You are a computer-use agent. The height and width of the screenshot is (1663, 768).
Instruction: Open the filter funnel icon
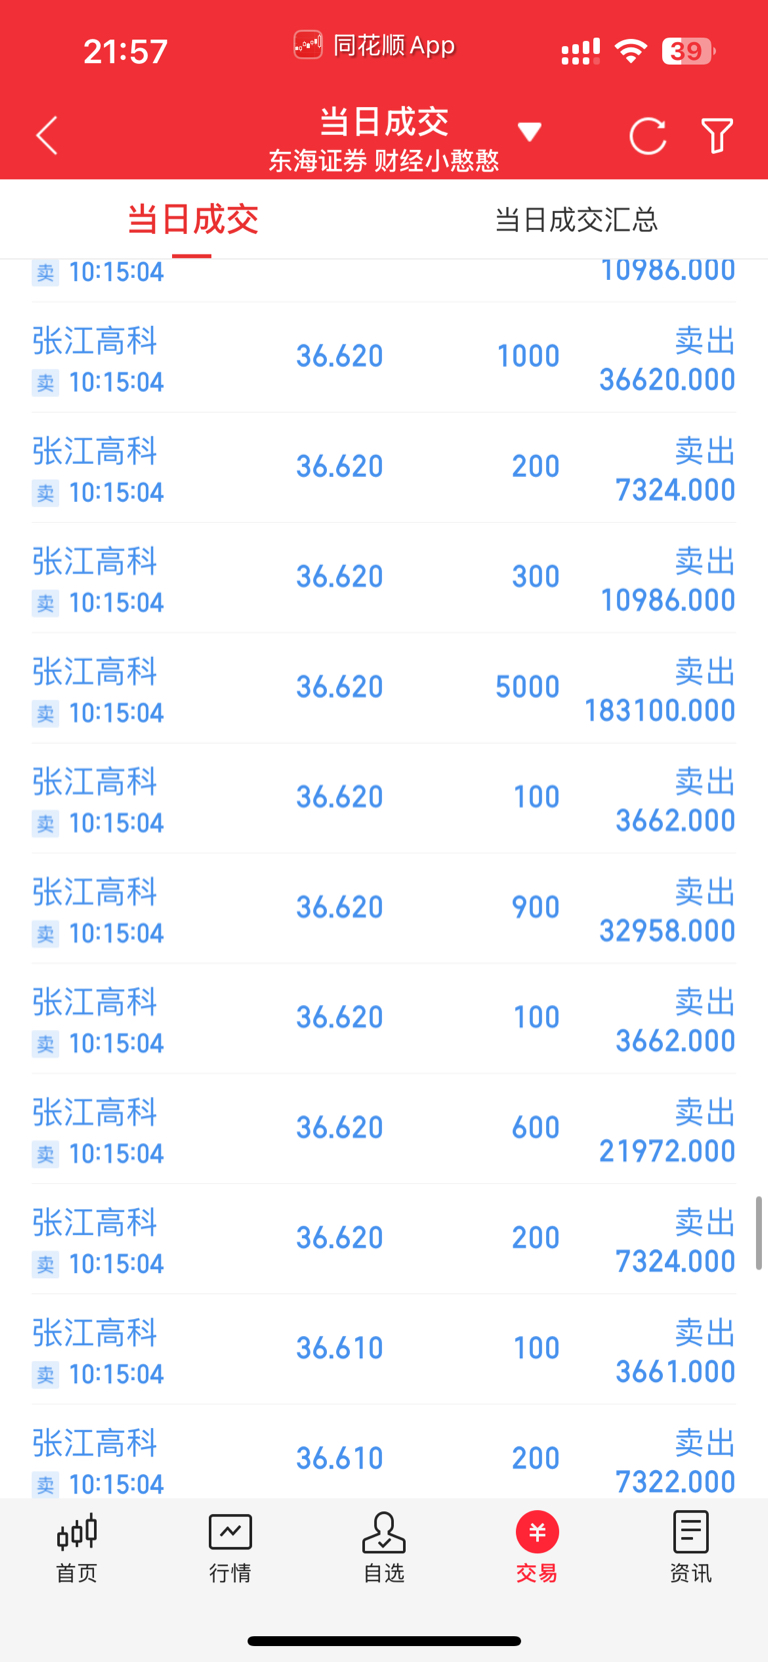717,136
